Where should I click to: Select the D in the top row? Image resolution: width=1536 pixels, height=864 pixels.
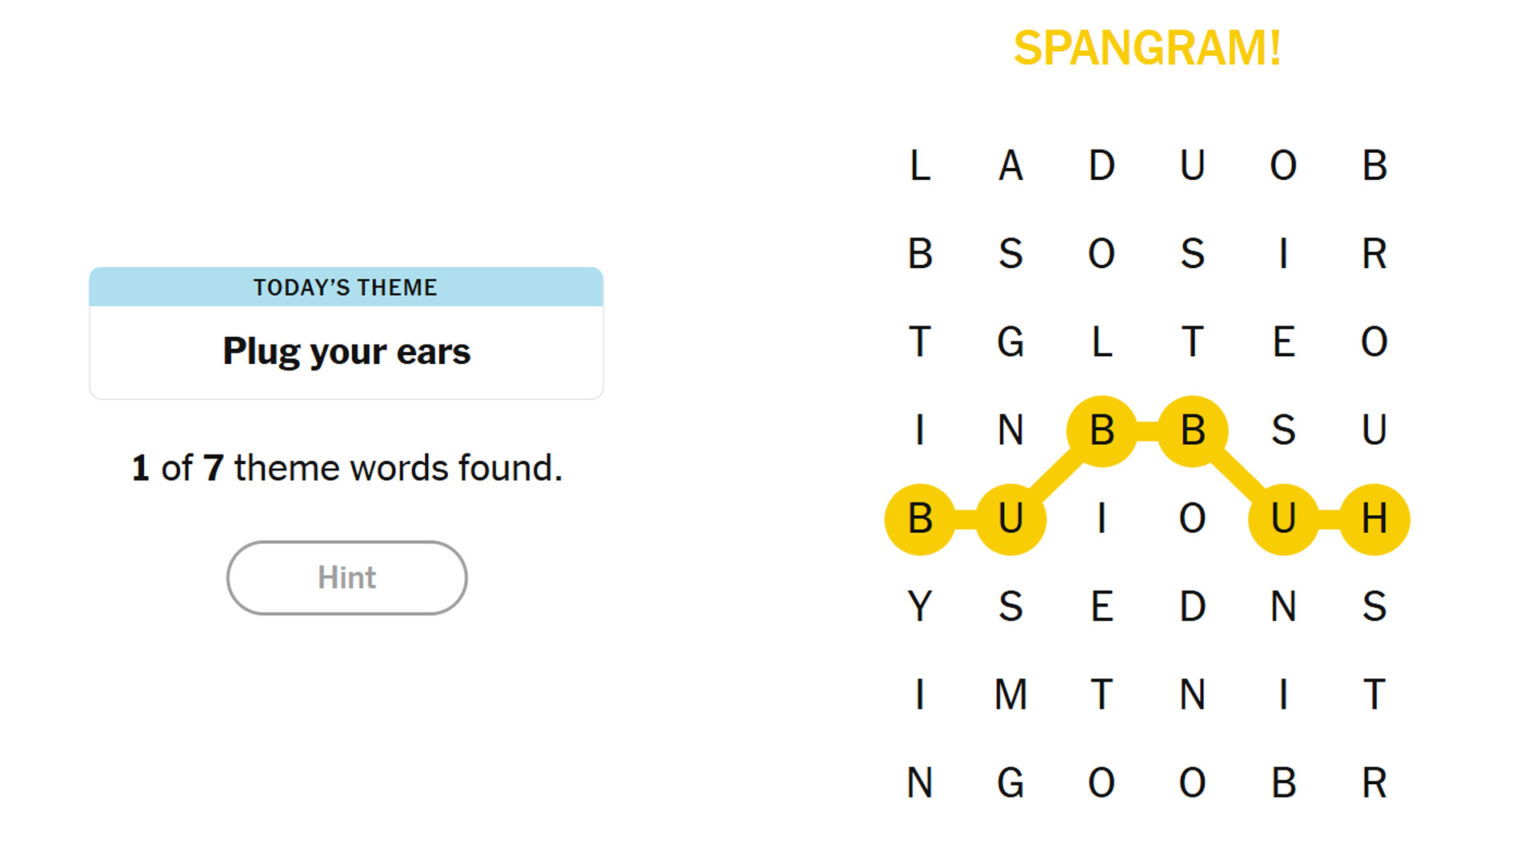pyautogui.click(x=1101, y=166)
